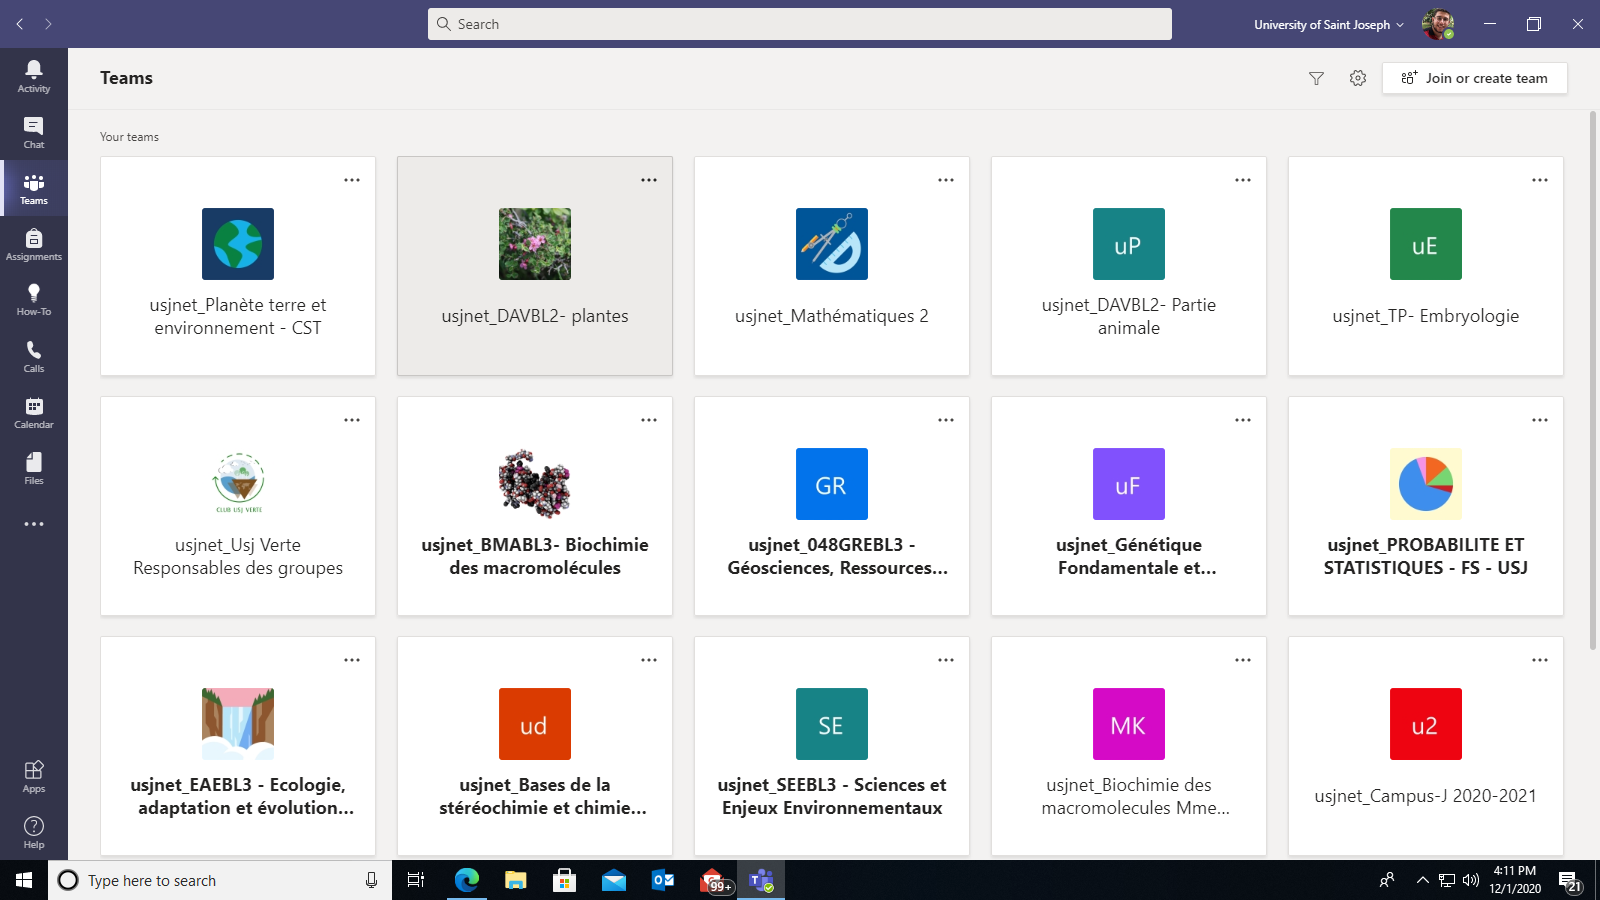Open the GR team avatar
Viewport: 1600px width, 900px height.
[x=832, y=484]
